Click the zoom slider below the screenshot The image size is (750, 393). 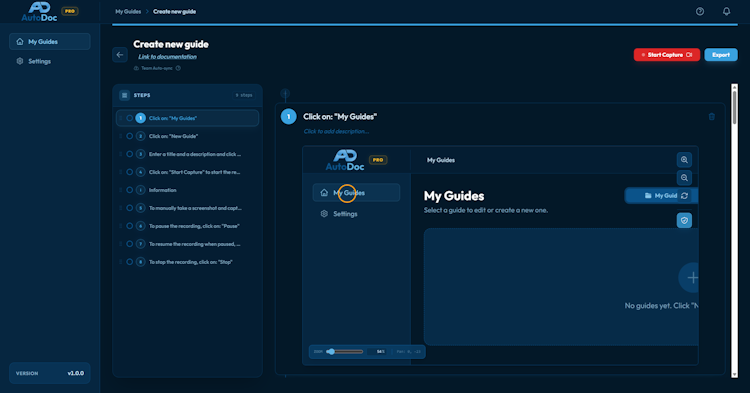click(344, 351)
